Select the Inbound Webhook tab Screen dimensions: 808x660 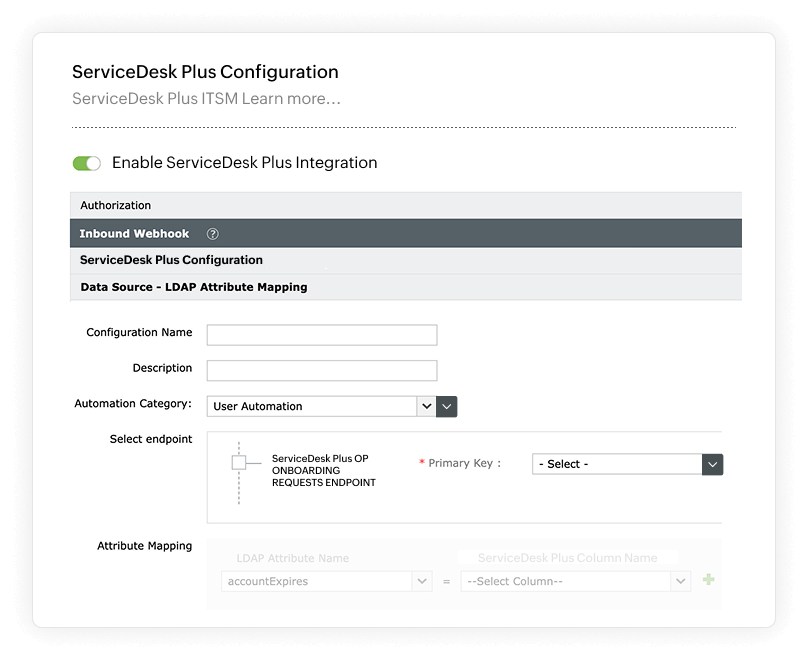(135, 233)
